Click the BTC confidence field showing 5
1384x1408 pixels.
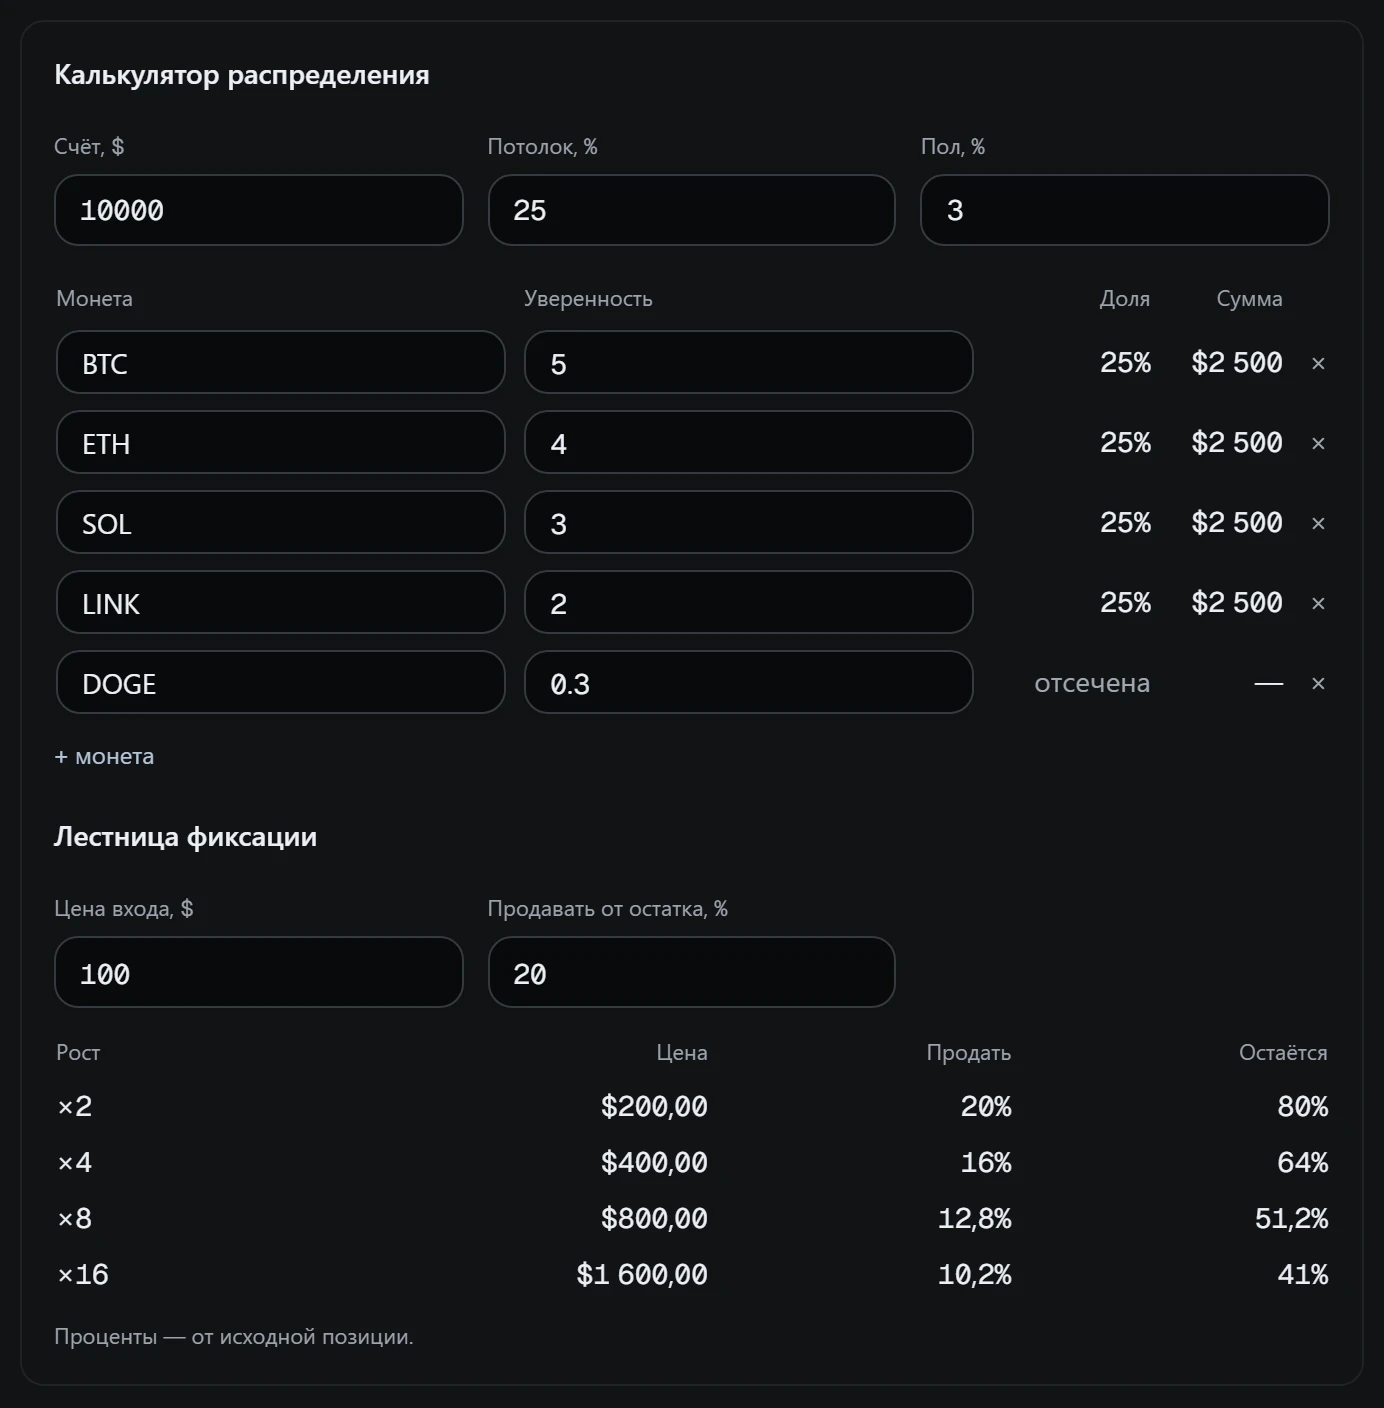[x=749, y=362]
